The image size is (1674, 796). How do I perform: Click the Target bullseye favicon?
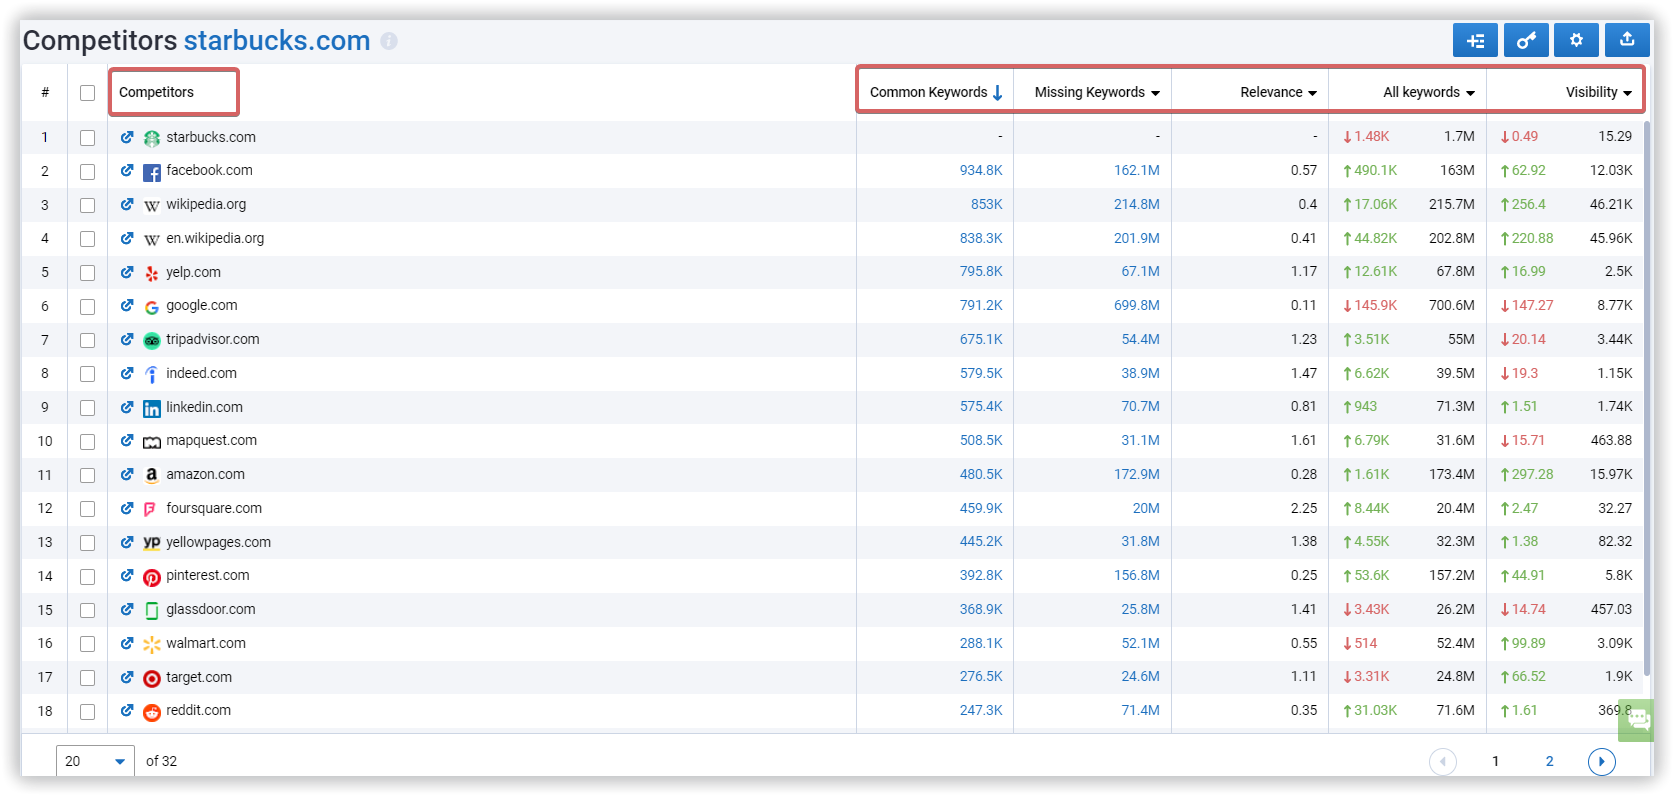tap(152, 678)
